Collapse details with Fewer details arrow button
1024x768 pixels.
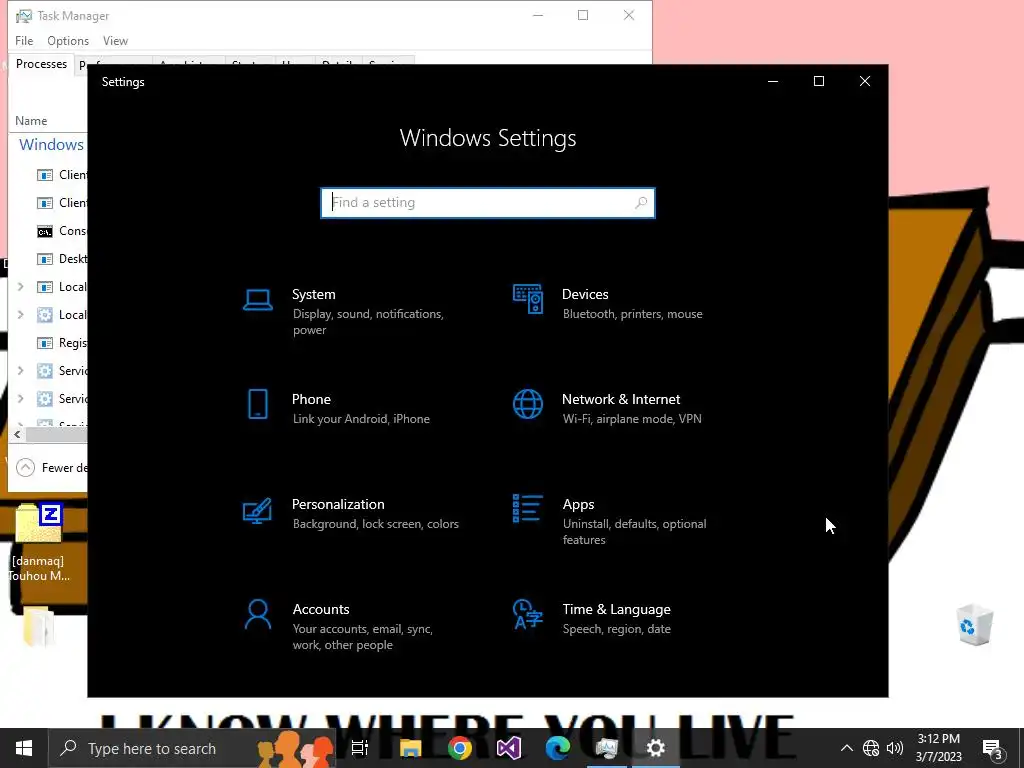[x=25, y=468]
